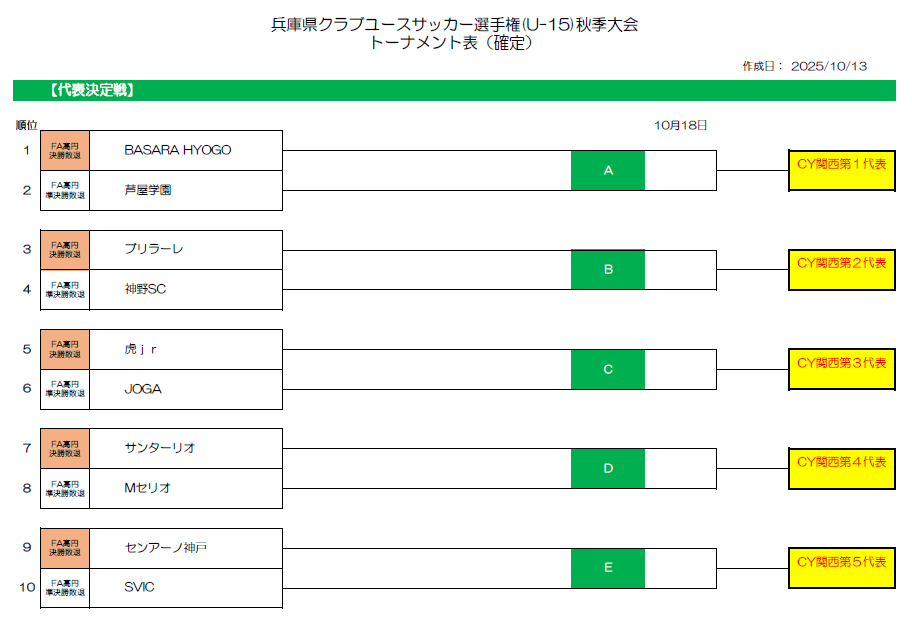Click the センアーノ神戸 team entry
The height and width of the screenshot is (623, 912).
(185, 548)
